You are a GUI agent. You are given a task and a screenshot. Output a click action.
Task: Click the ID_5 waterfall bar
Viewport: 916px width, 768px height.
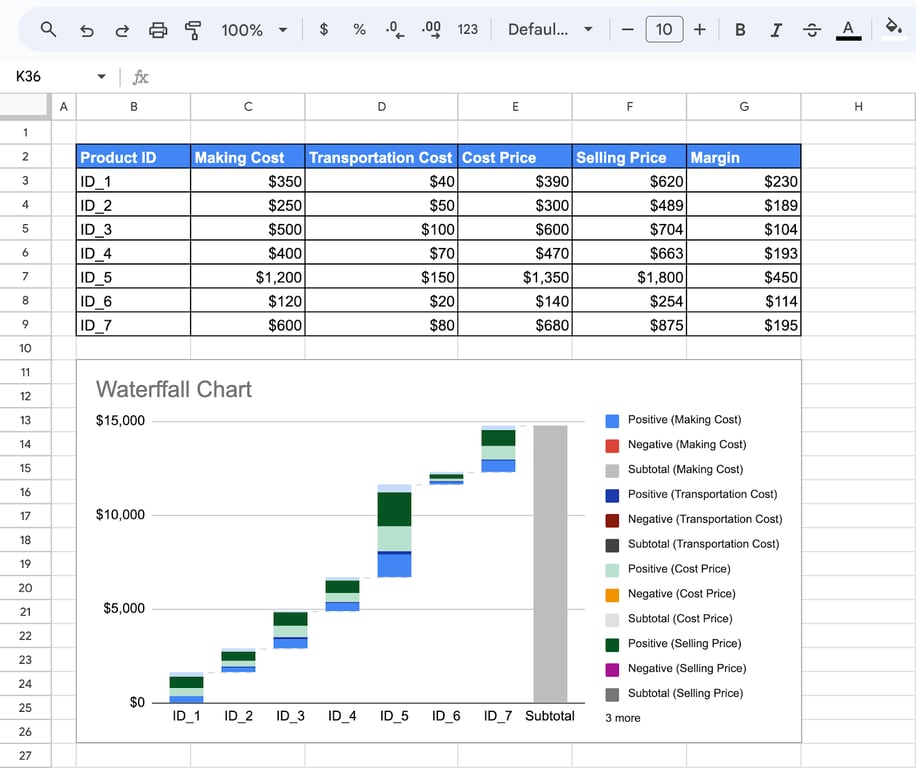[394, 531]
